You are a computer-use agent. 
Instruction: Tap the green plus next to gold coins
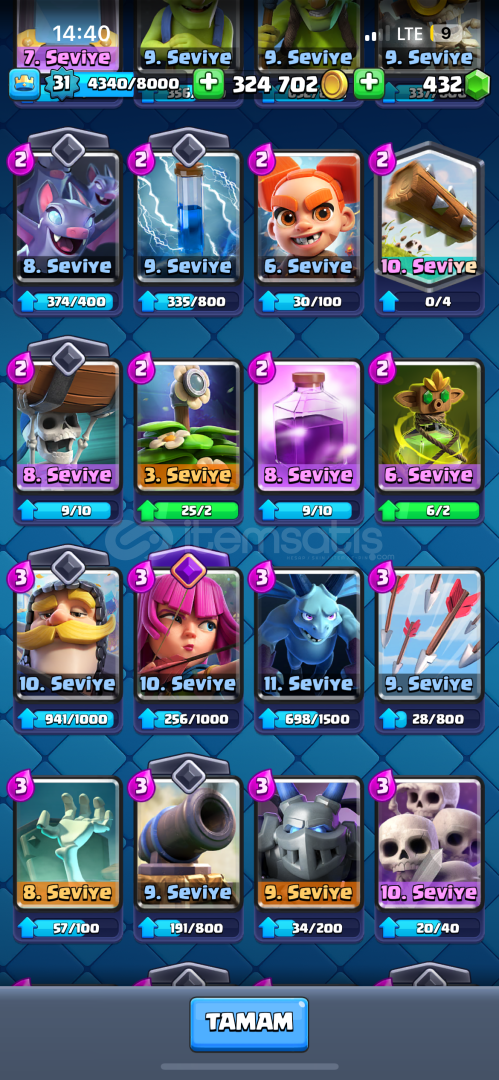coord(208,84)
